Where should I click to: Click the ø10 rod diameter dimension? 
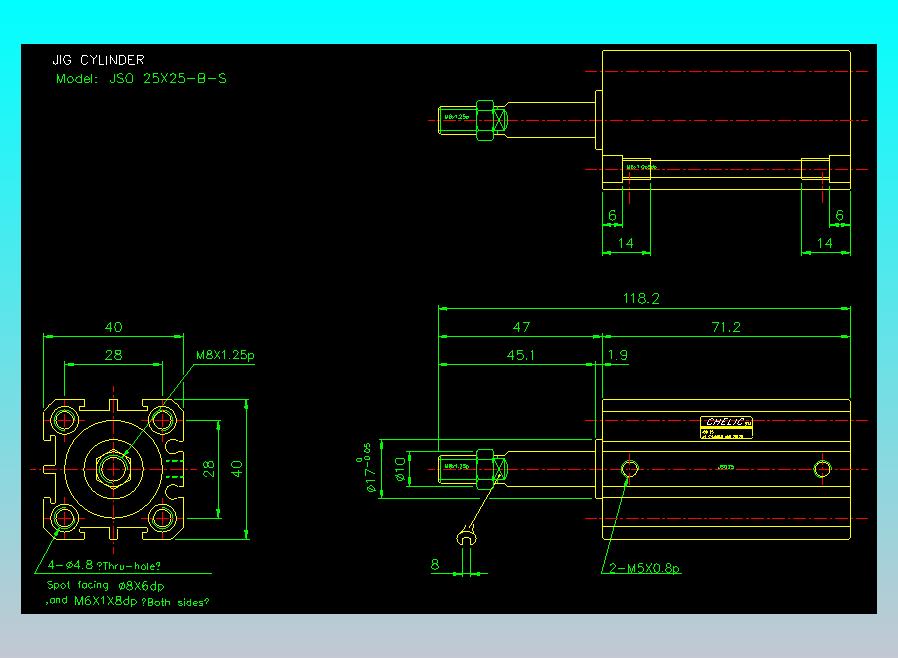coord(401,468)
